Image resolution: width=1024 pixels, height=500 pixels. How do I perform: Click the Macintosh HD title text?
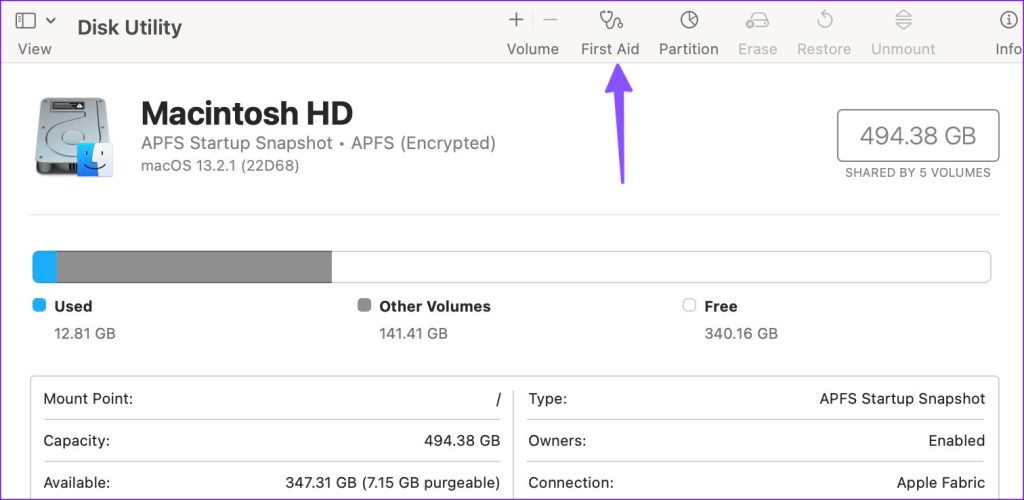tap(246, 113)
